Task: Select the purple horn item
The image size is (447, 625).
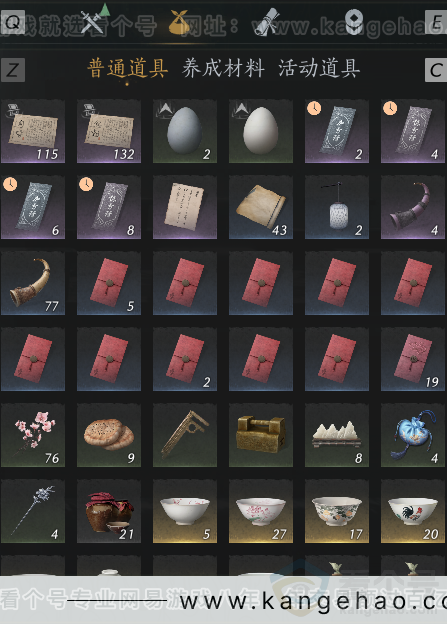Action: coord(413,207)
